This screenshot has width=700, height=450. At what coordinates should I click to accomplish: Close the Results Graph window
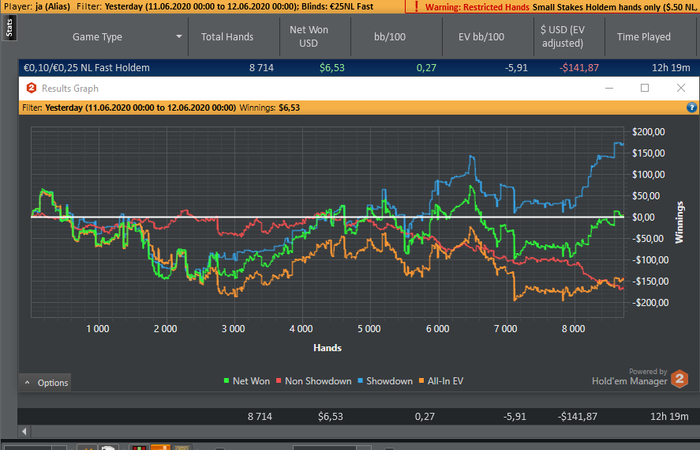click(x=681, y=88)
